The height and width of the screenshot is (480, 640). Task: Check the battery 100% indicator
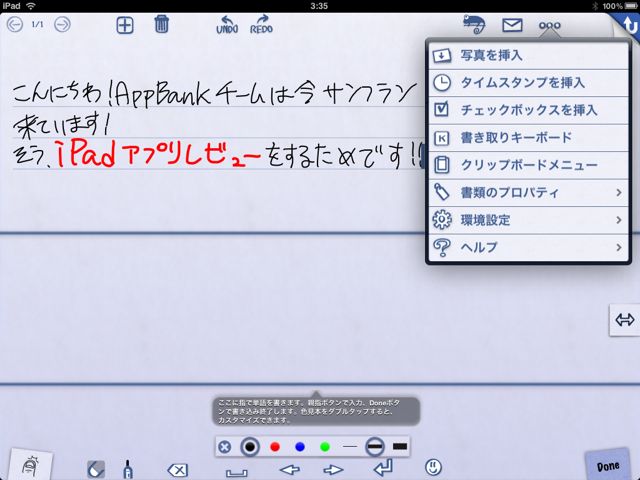click(618, 6)
